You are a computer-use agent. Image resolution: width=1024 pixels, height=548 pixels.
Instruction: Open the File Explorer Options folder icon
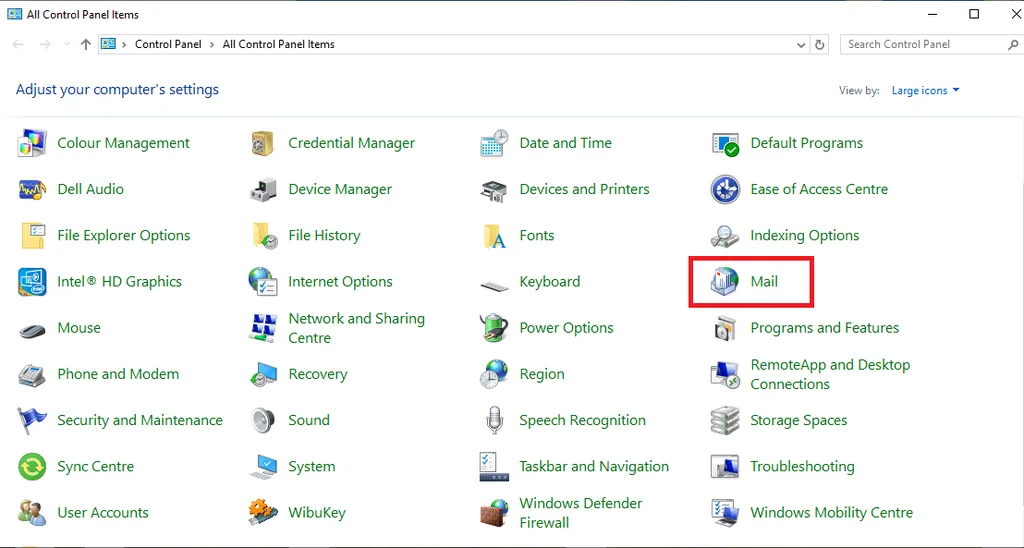point(32,236)
